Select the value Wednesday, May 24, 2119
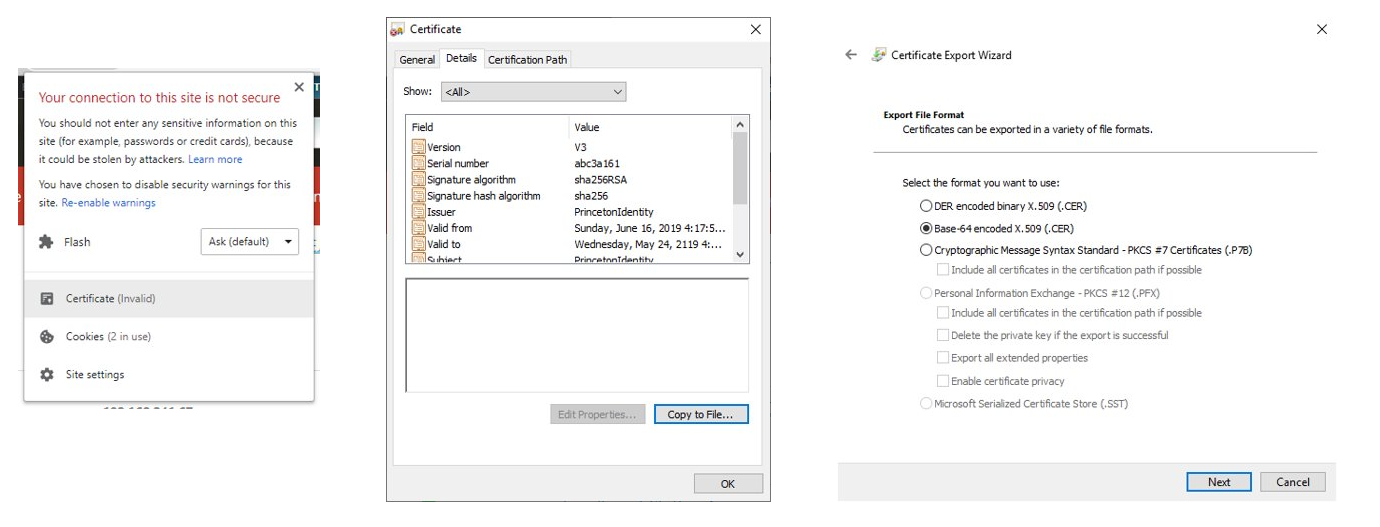This screenshot has width=1380, height=527. pyautogui.click(x=648, y=244)
